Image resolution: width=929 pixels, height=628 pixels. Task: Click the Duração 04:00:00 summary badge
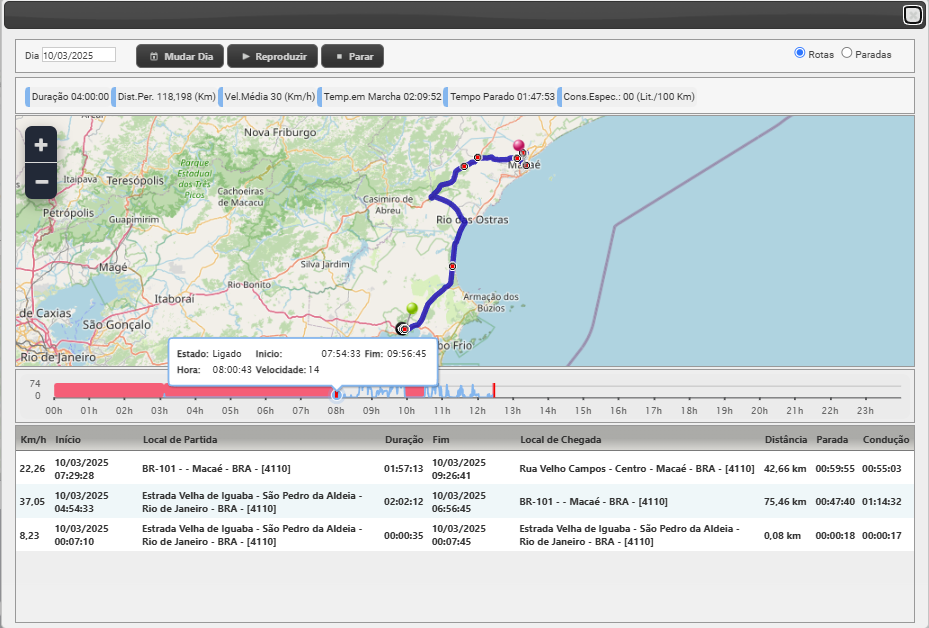tap(68, 97)
